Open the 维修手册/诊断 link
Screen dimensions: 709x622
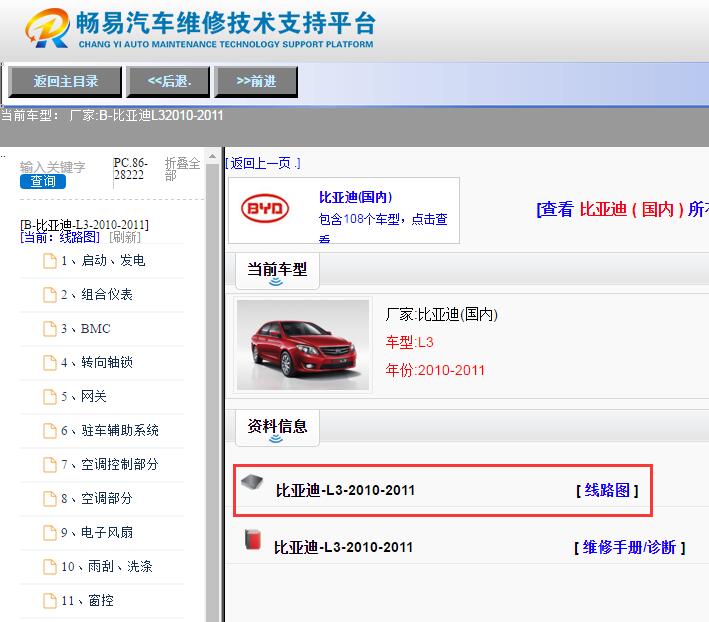[x=629, y=547]
